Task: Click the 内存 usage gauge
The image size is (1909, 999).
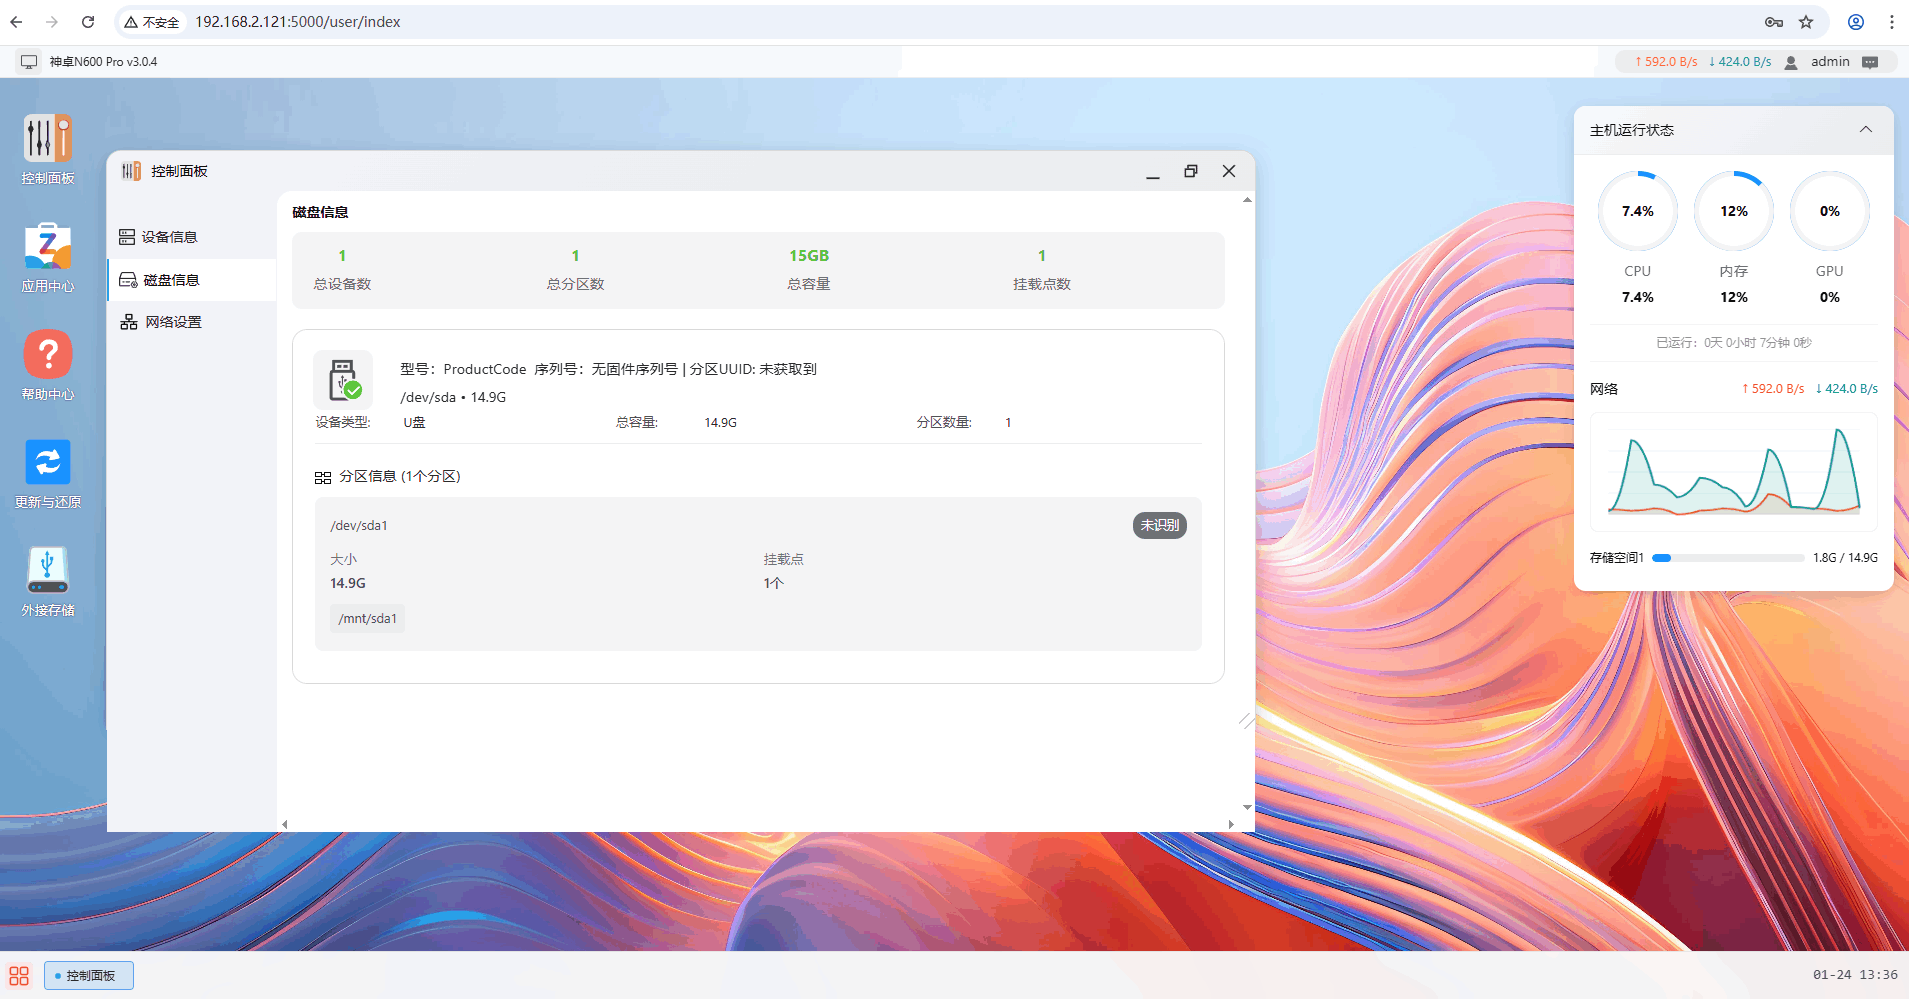Action: tap(1733, 211)
